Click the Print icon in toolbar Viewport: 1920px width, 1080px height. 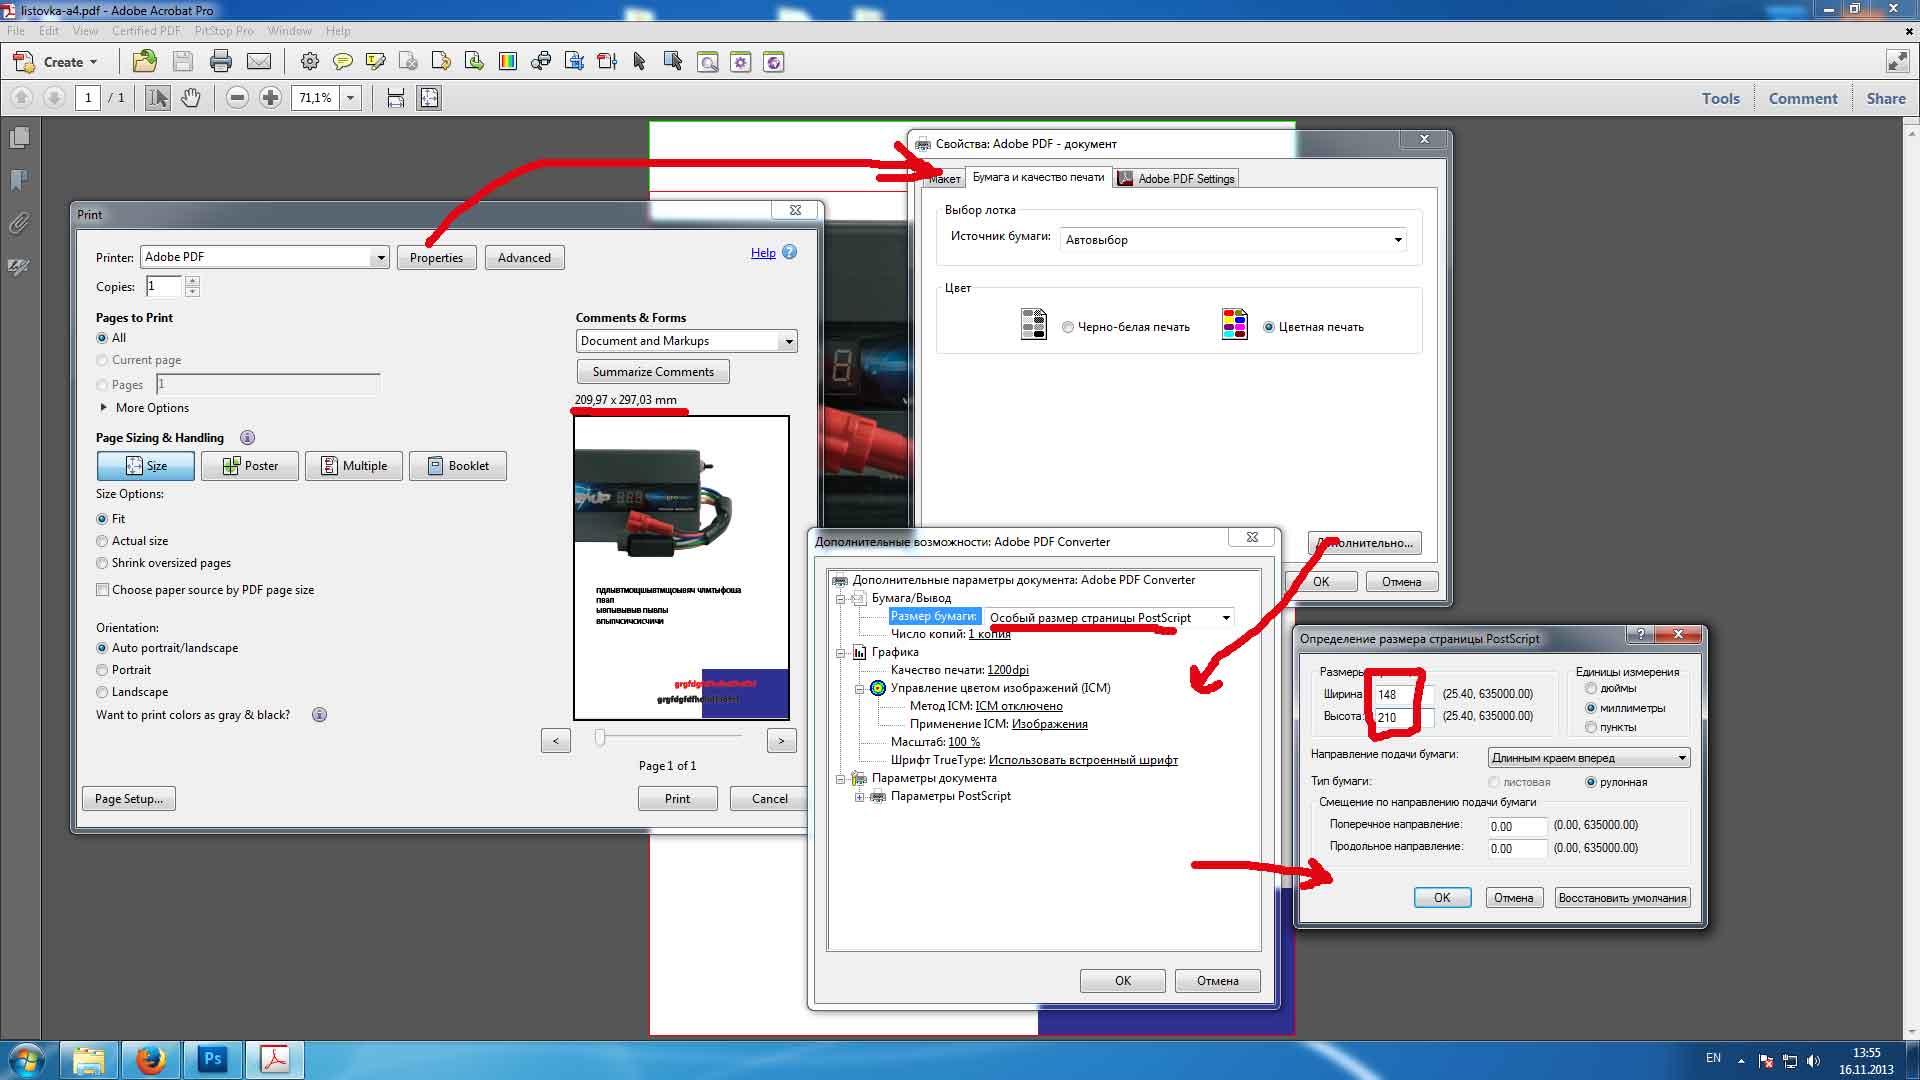tap(220, 62)
